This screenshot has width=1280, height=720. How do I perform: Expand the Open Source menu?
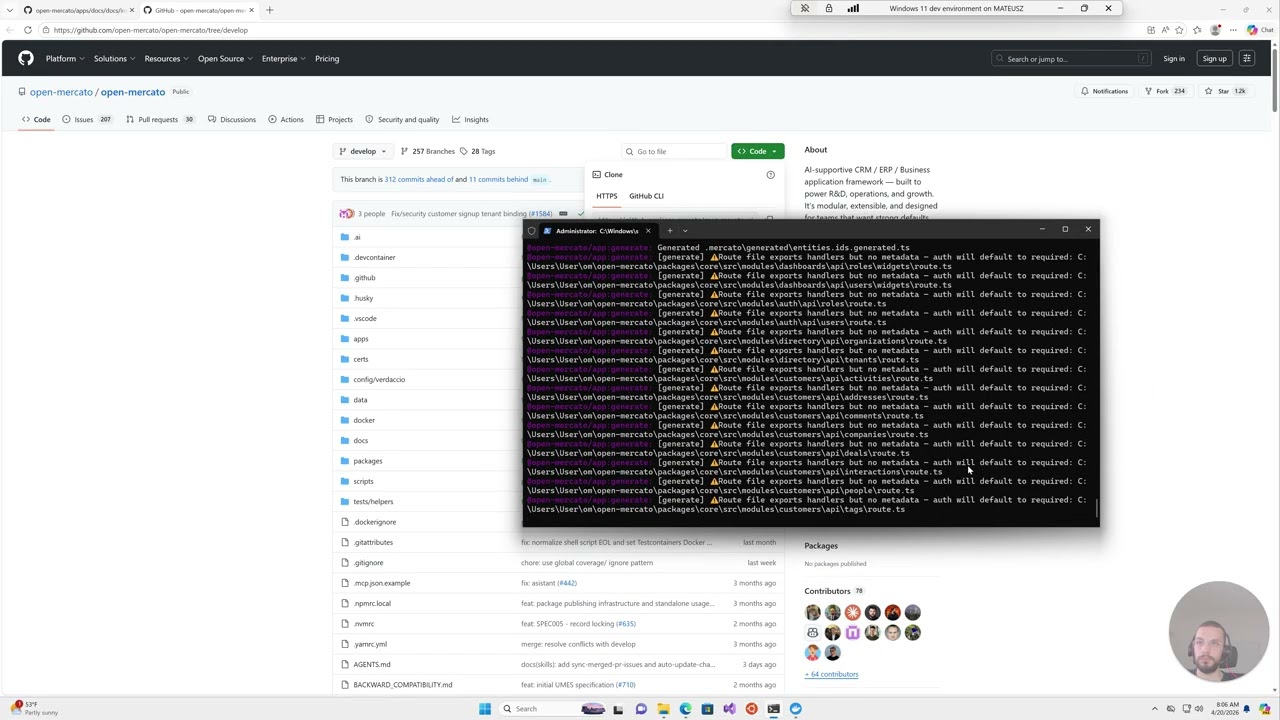coord(225,58)
